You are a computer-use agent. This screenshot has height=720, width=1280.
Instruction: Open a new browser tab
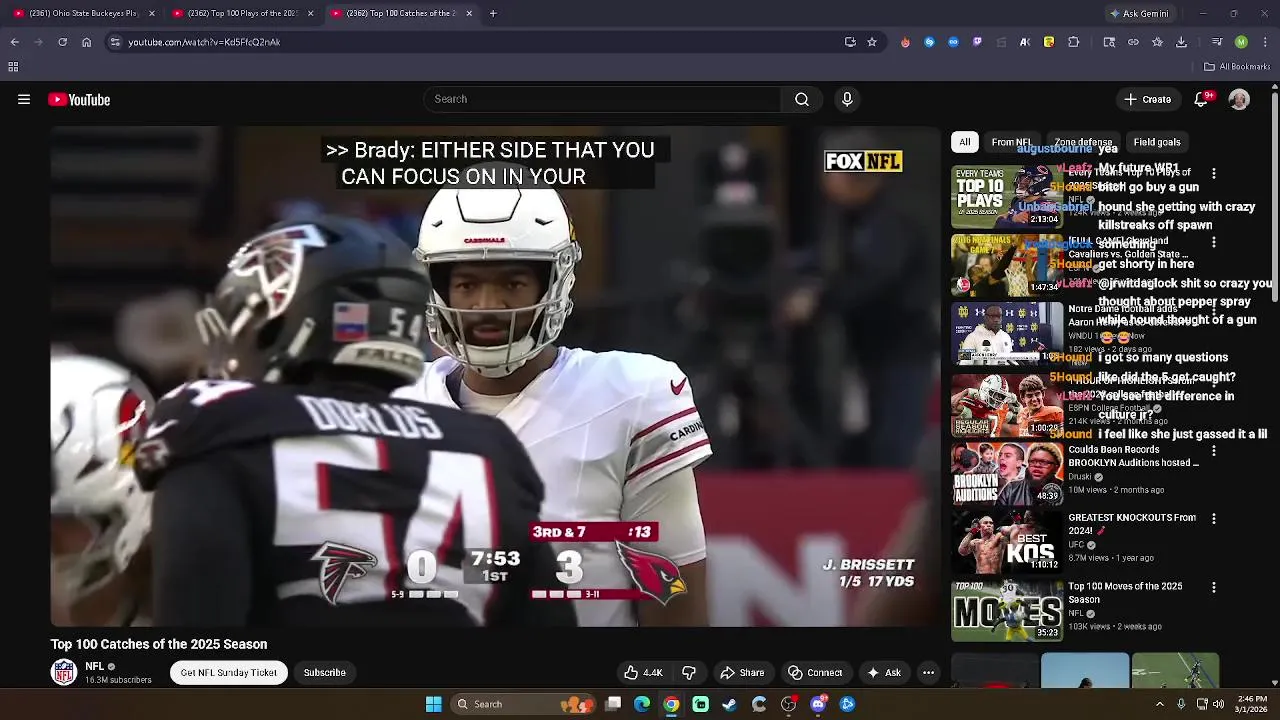(493, 13)
